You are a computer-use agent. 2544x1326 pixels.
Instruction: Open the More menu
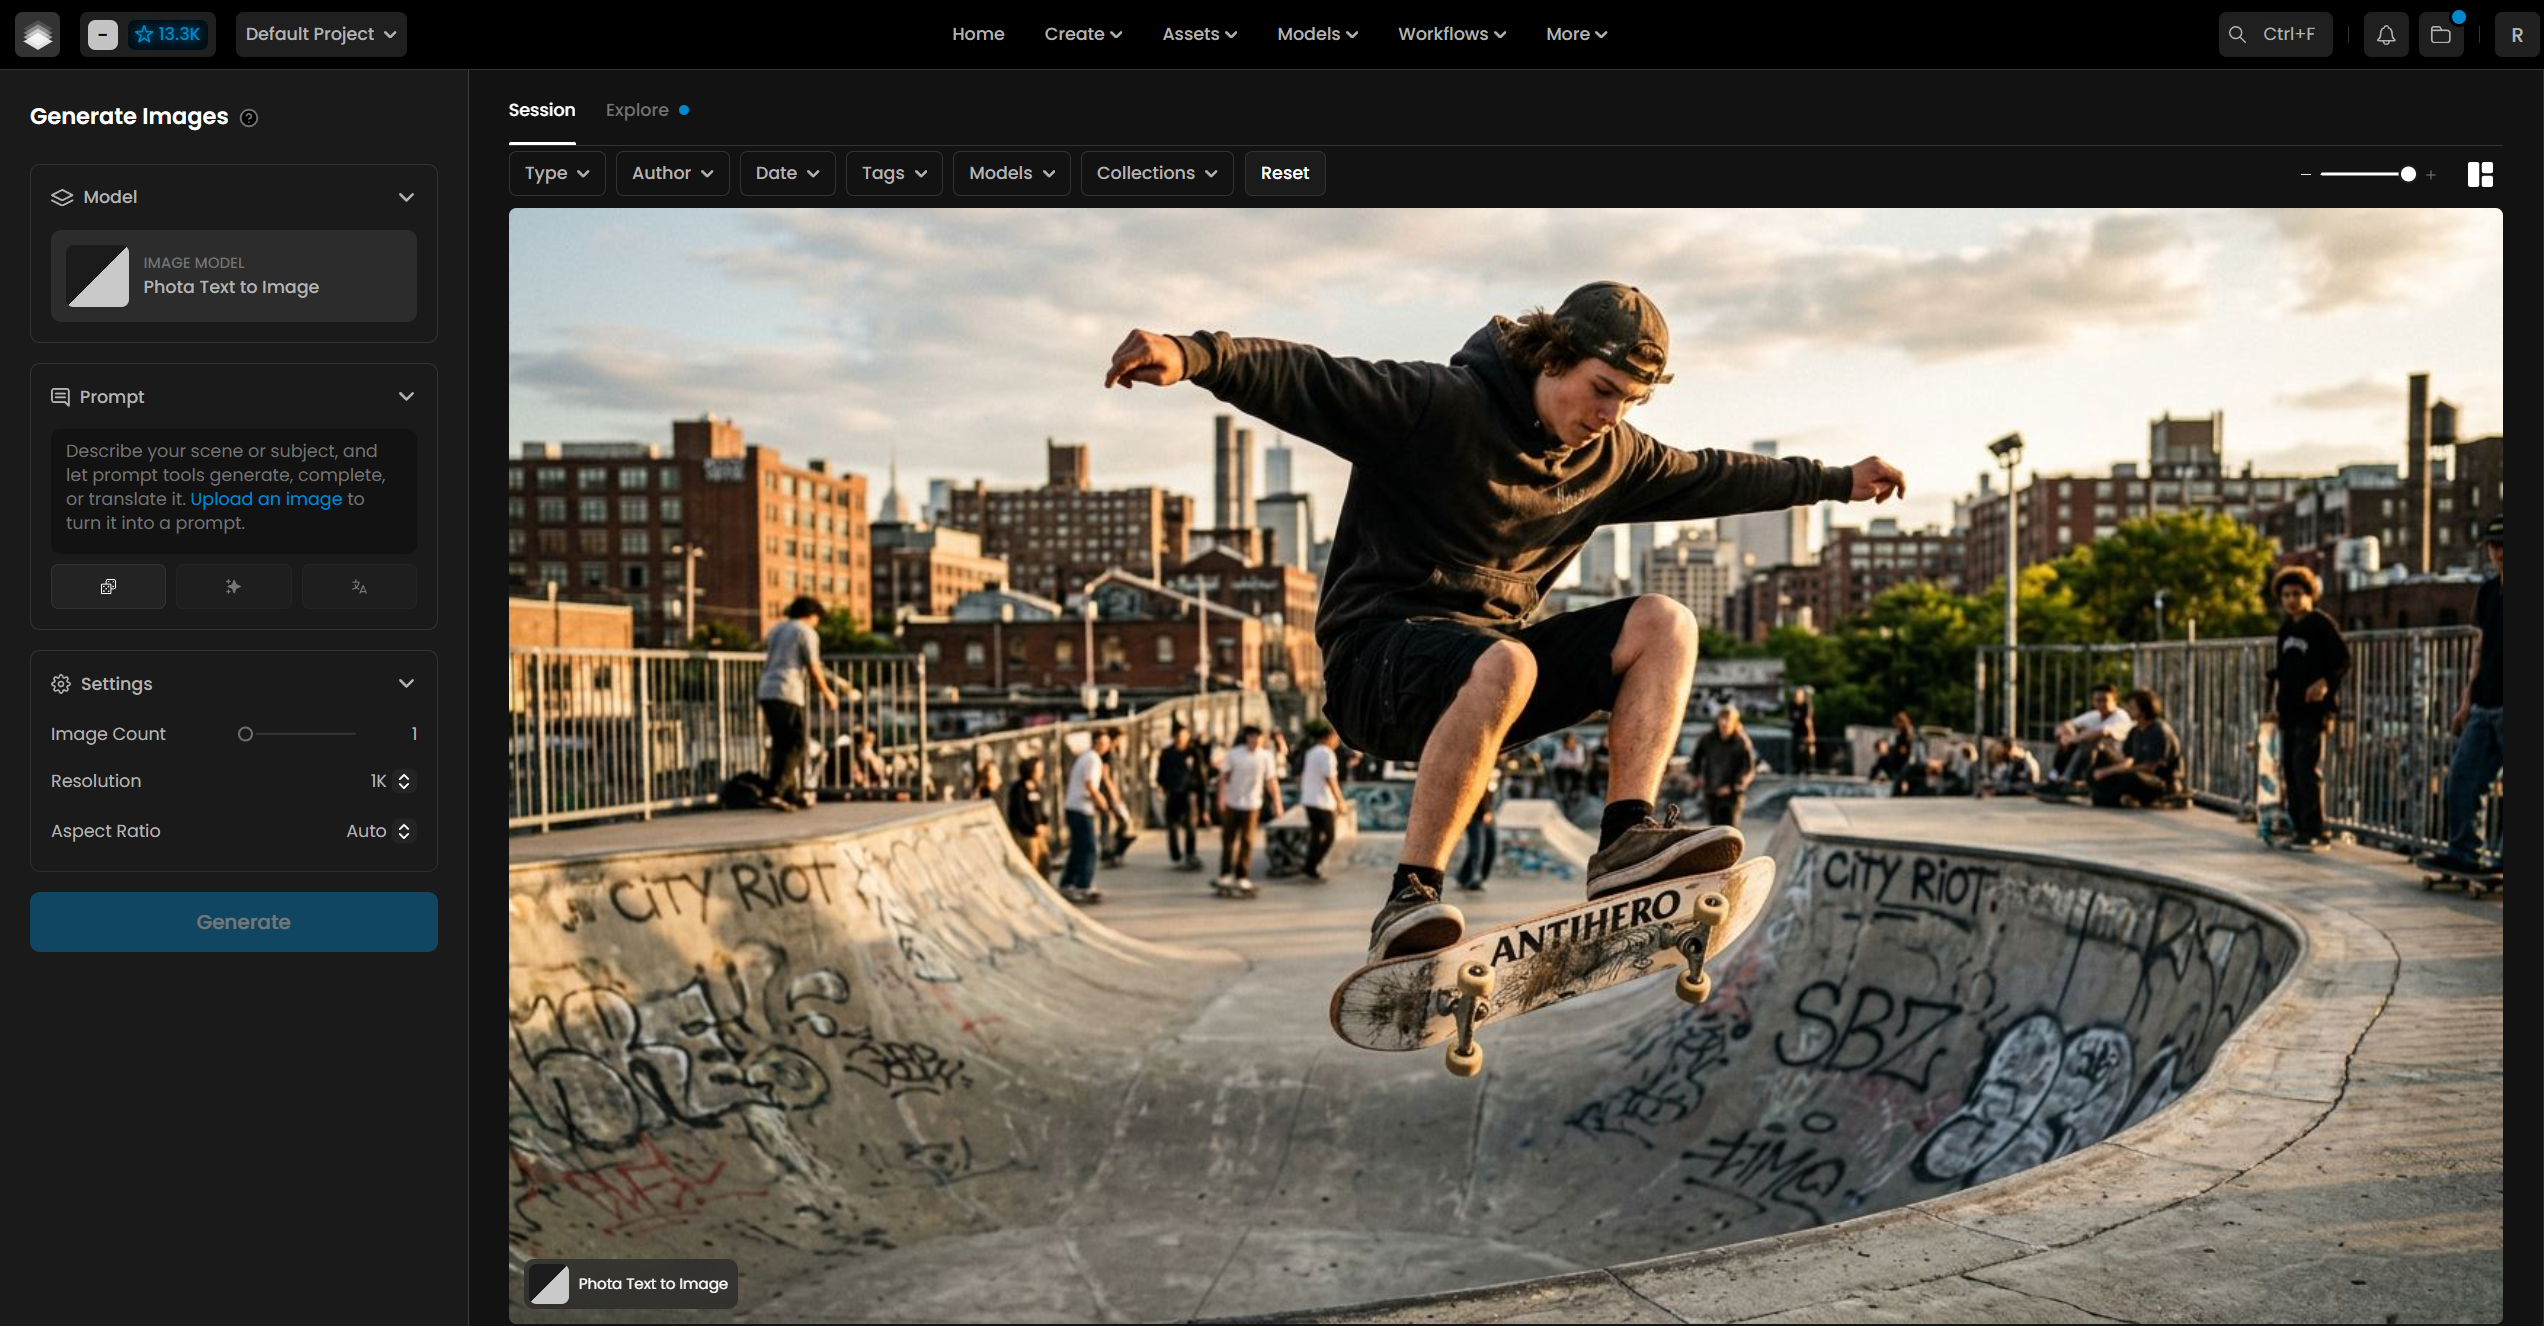pos(1576,34)
